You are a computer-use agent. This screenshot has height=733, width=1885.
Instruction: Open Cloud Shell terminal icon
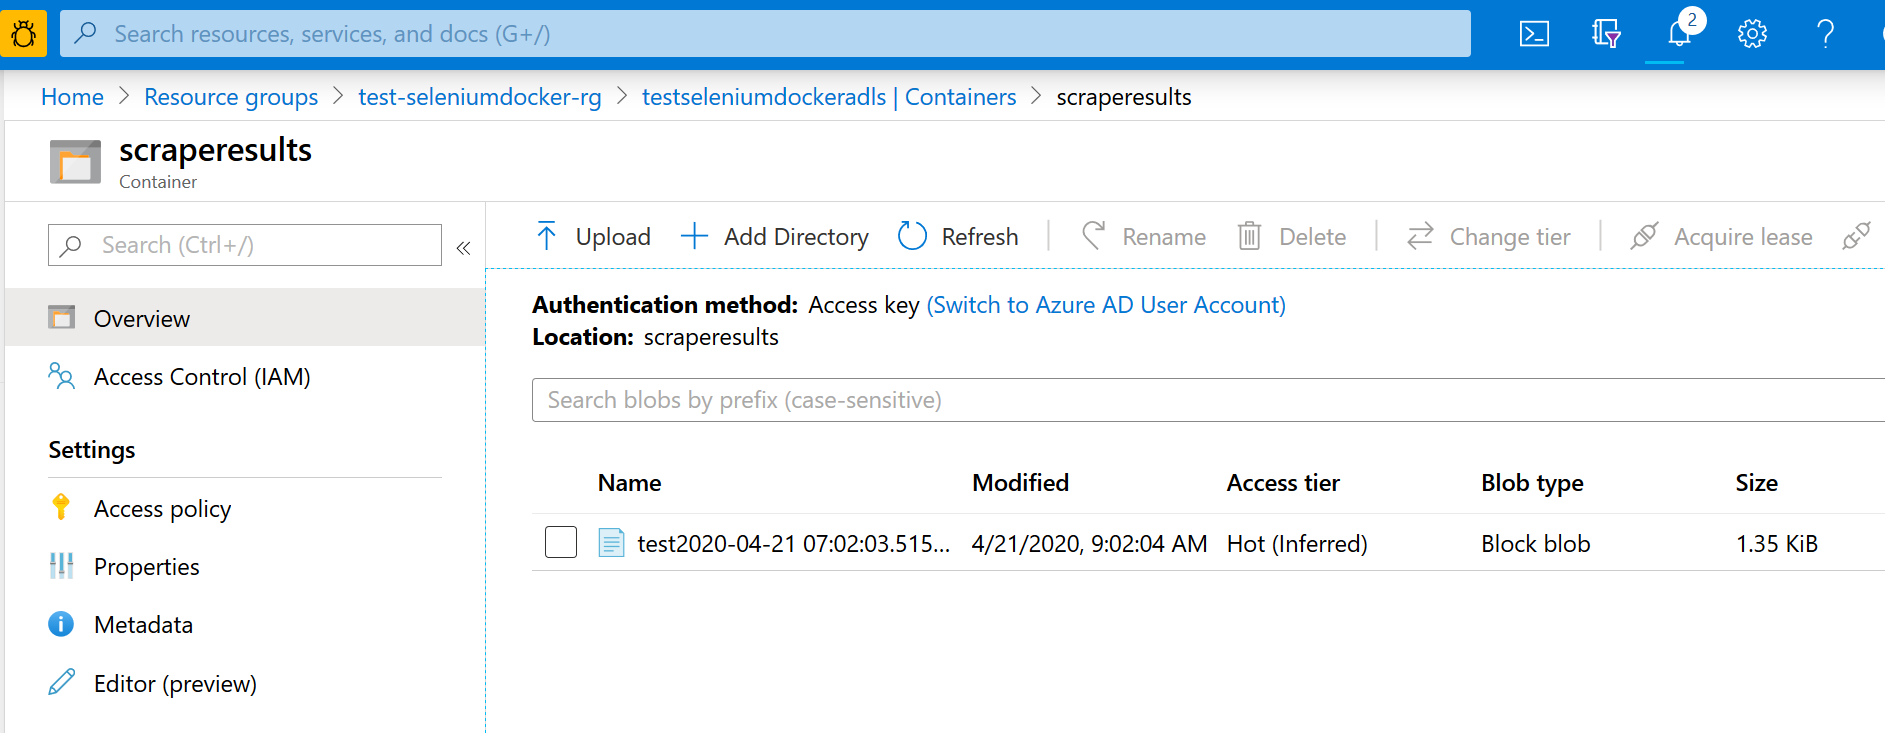tap(1534, 34)
